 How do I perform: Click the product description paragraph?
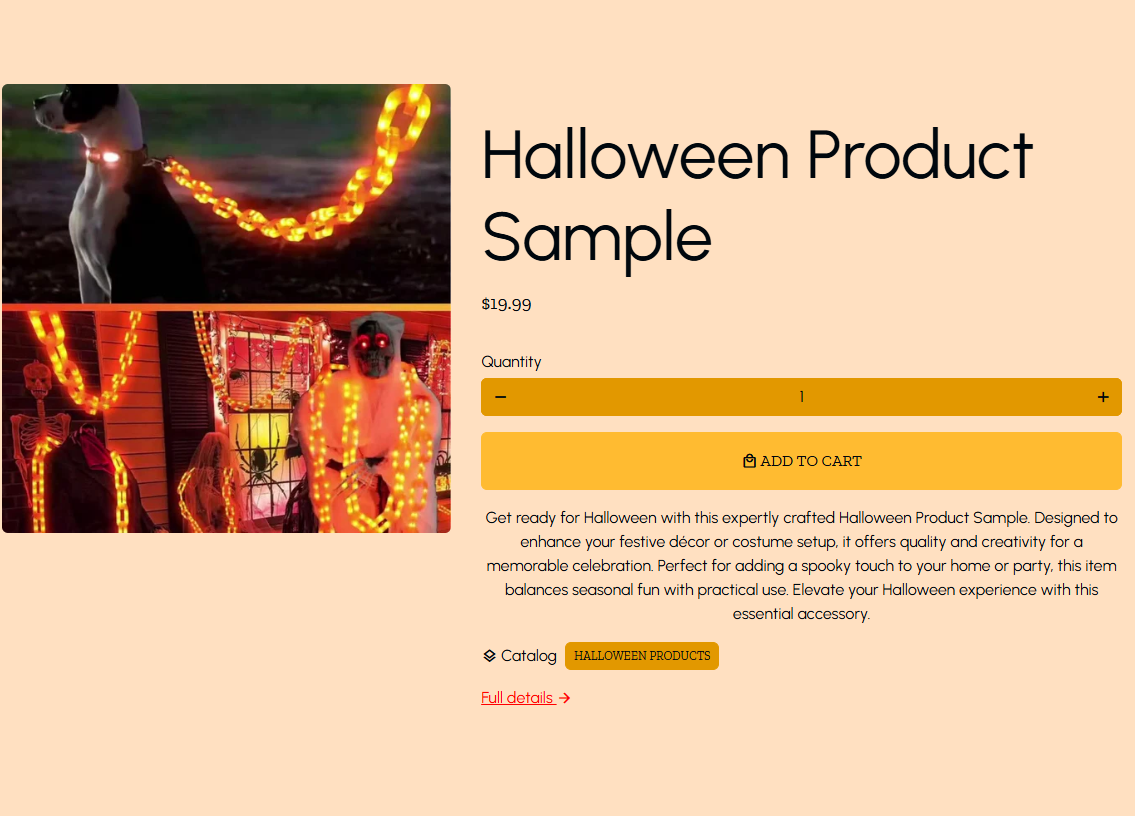tap(801, 566)
